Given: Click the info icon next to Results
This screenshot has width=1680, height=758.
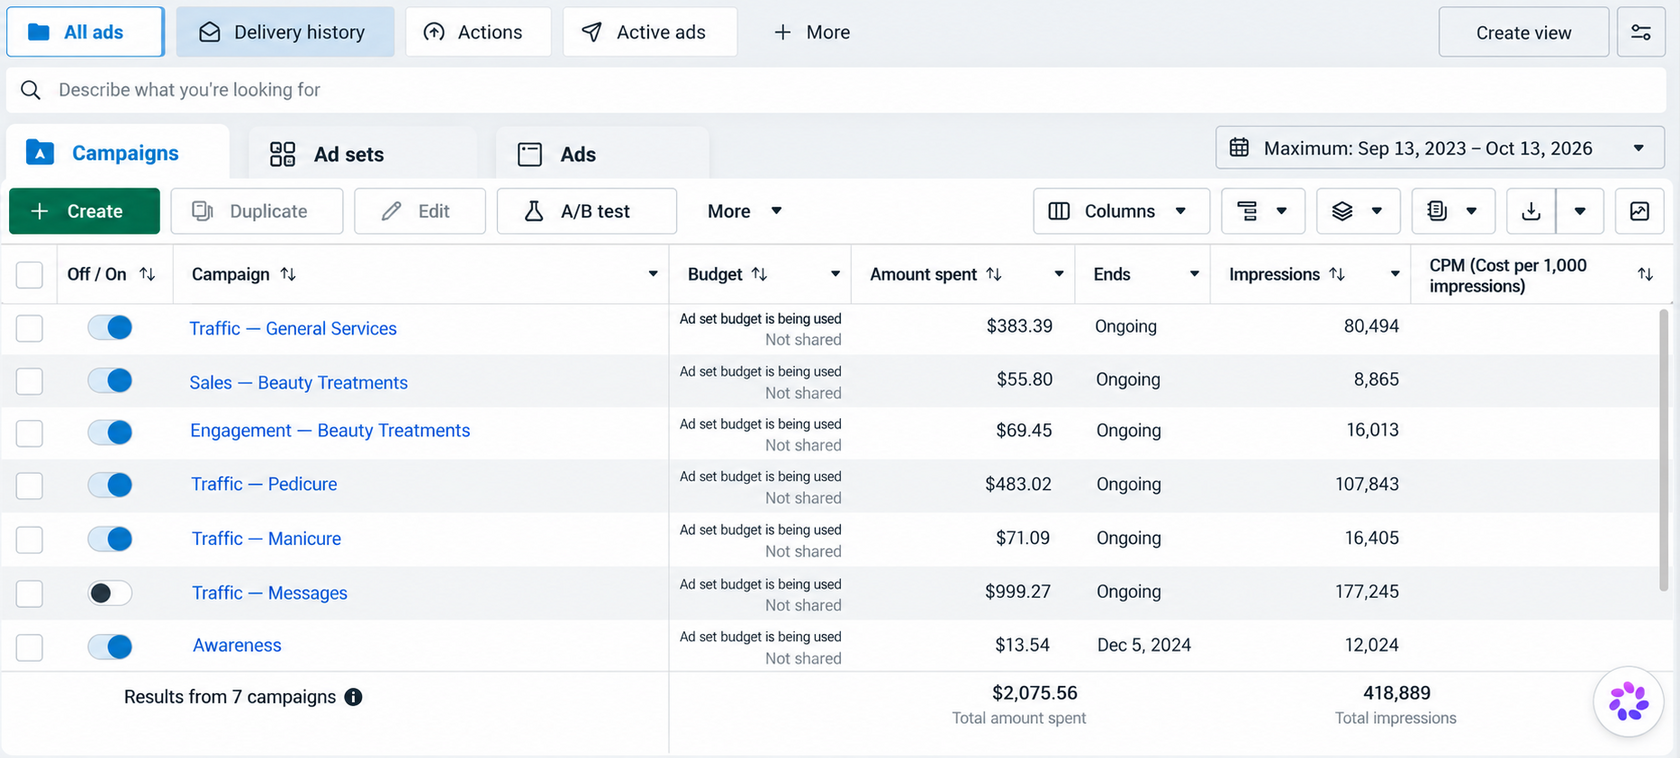Looking at the screenshot, I should 353,697.
